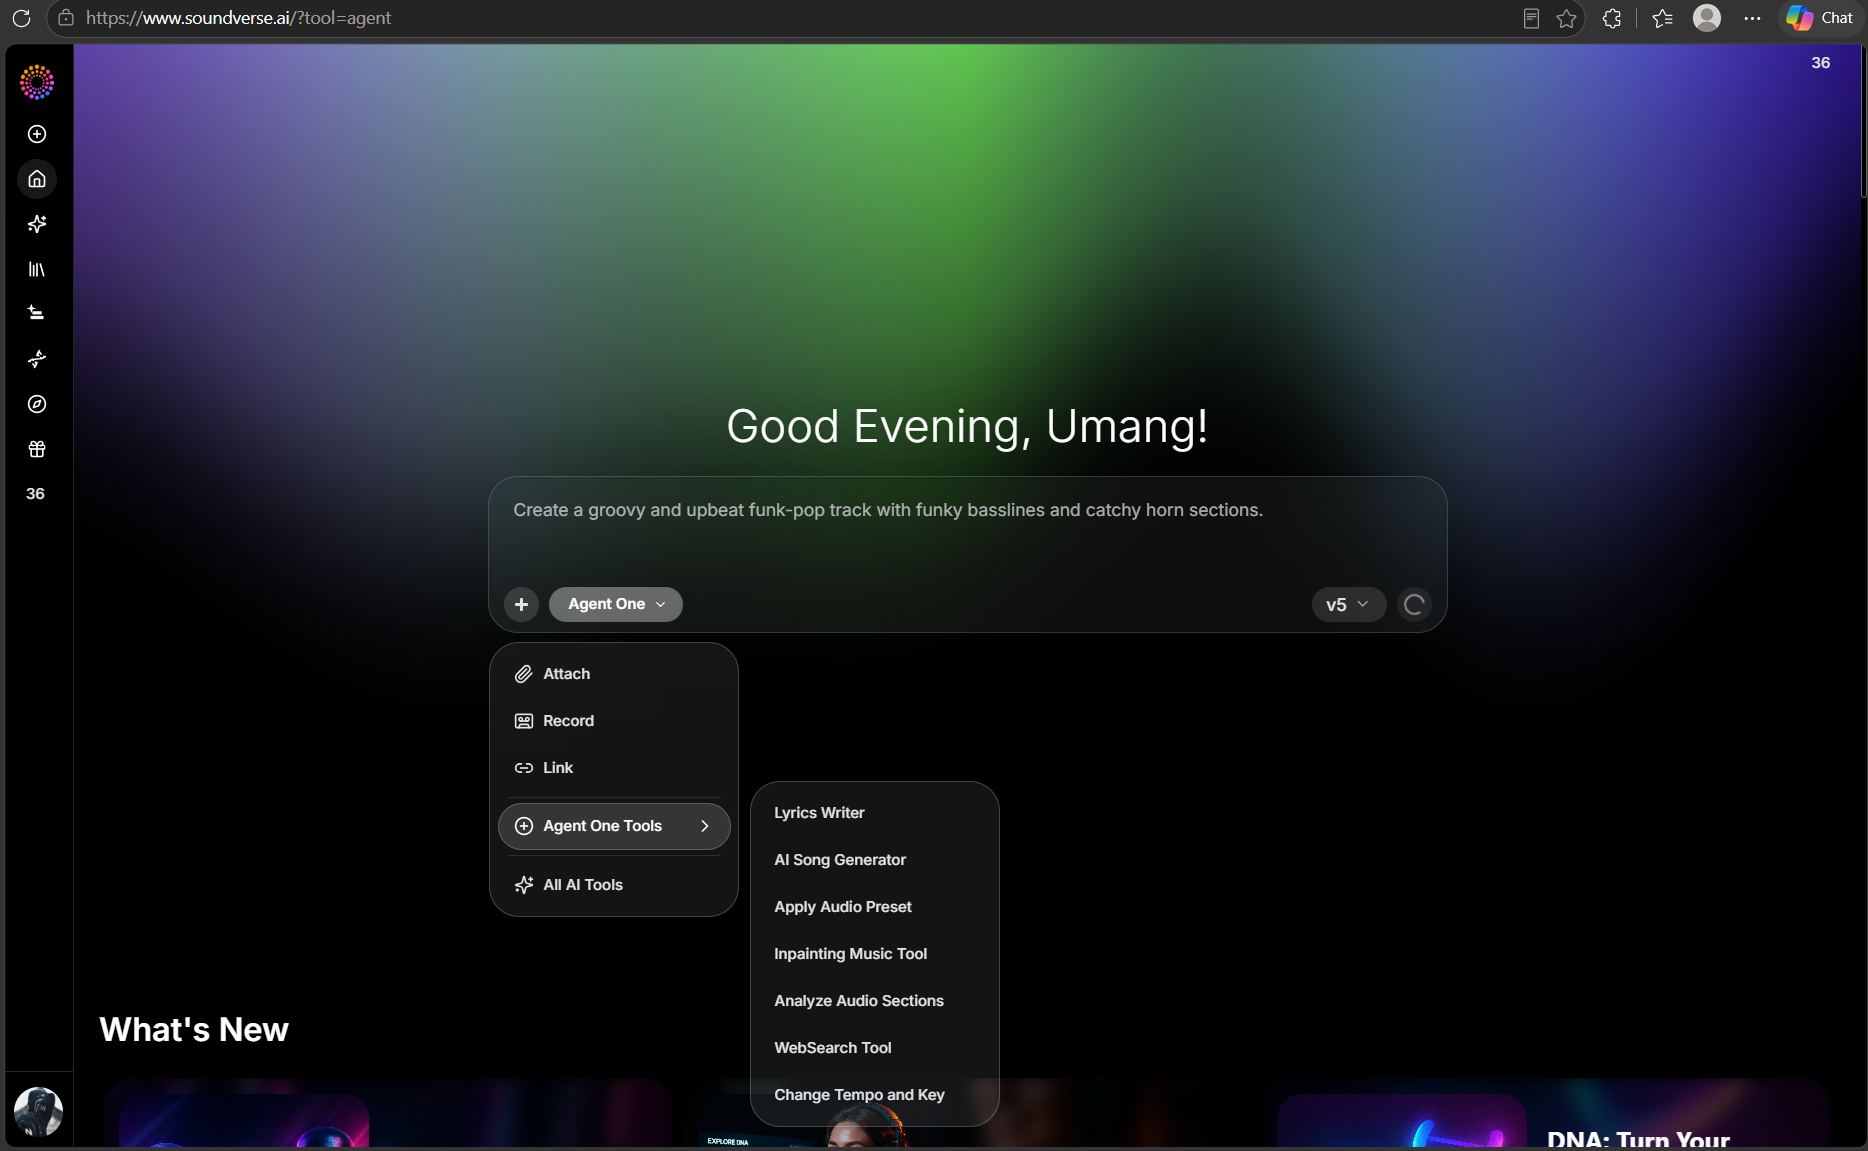Click the four-point star icon in sidebar
The image size is (1868, 1151).
tap(37, 358)
